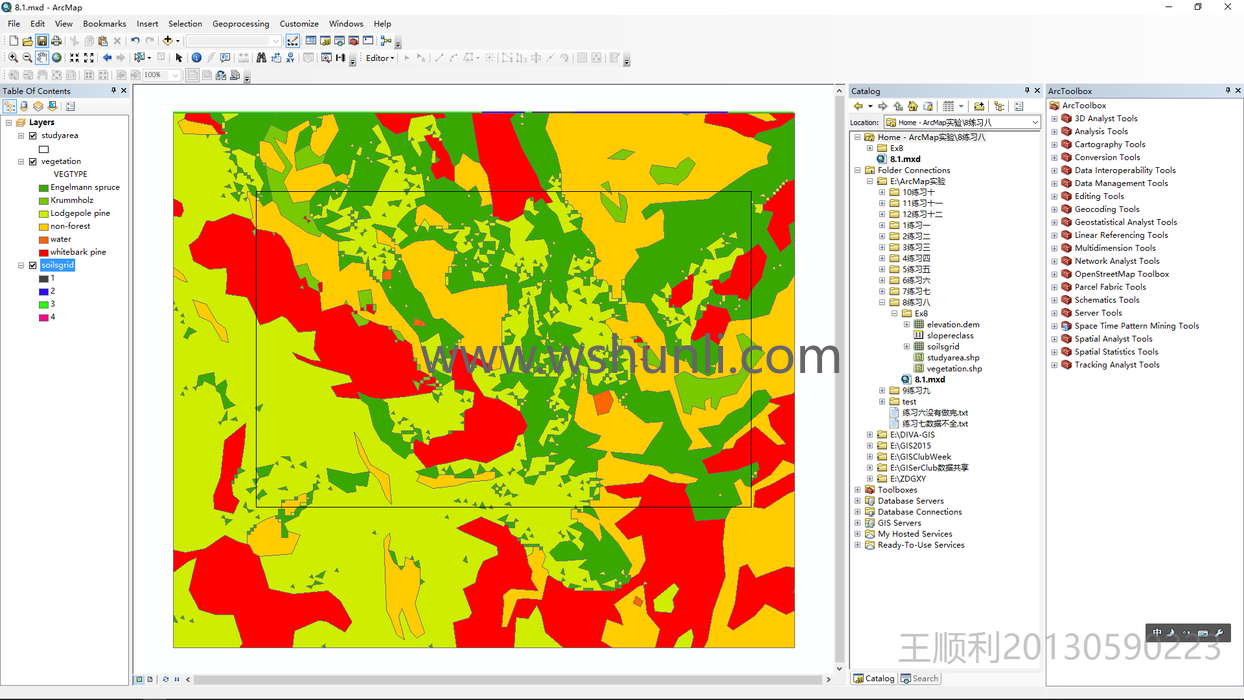This screenshot has width=1244, height=700.
Task: Click the ModelBuilder window icon
Action: [x=385, y=41]
